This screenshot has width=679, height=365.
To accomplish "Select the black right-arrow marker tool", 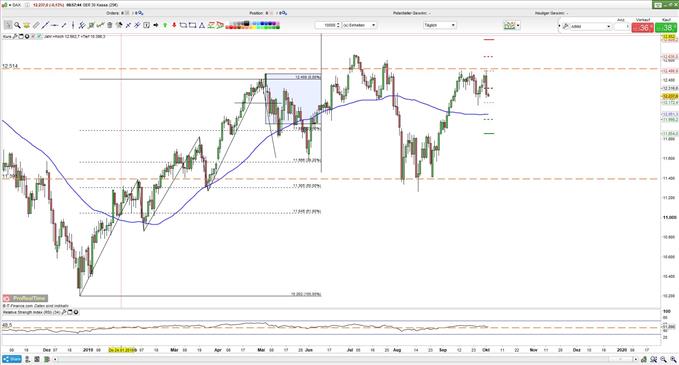I will 155,25.
